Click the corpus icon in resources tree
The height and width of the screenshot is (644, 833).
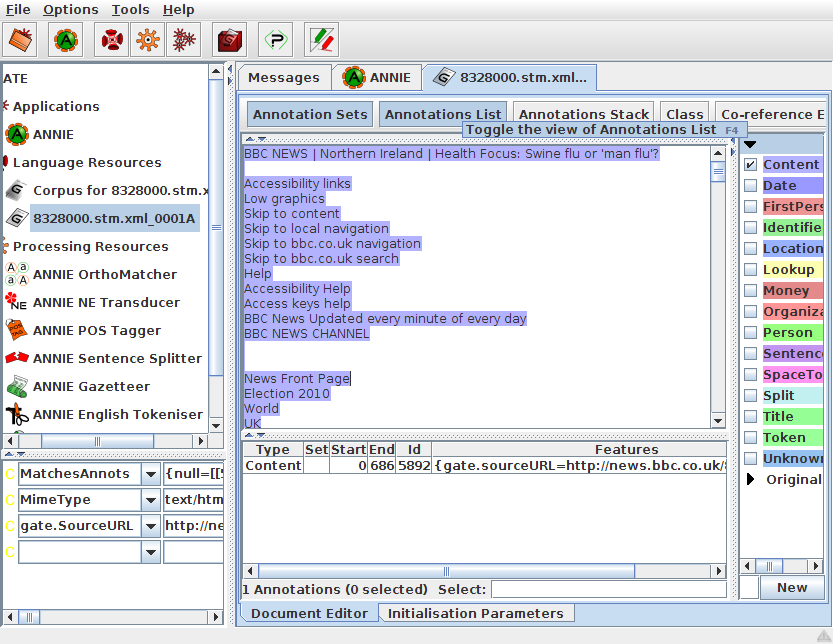click(17, 190)
